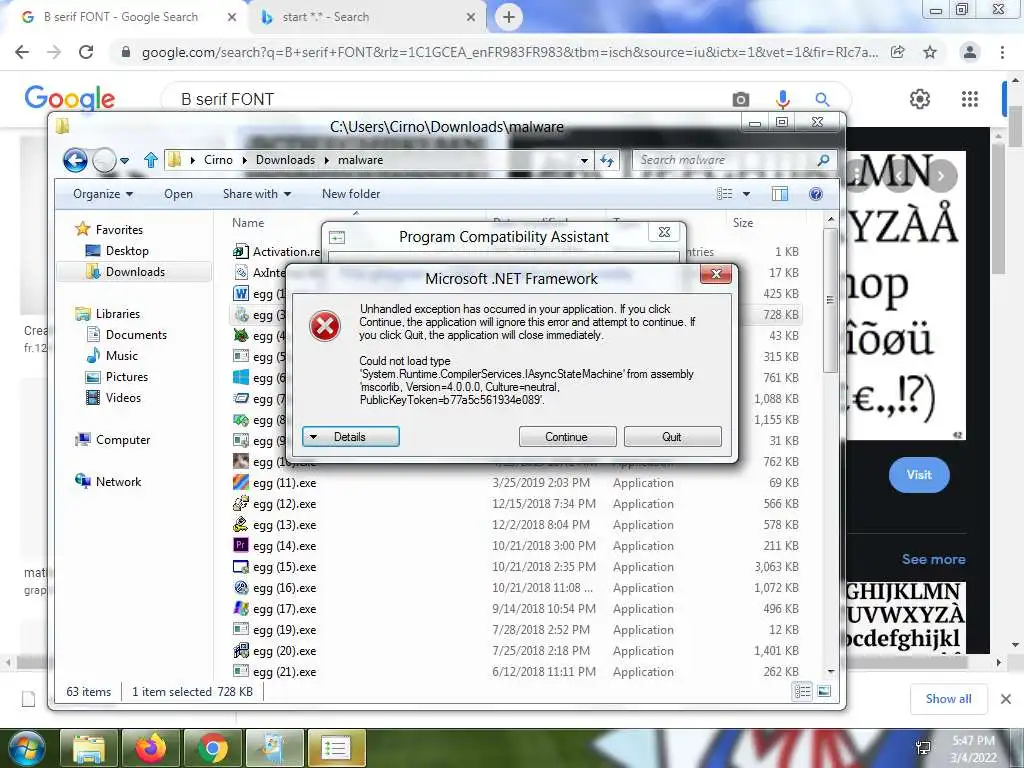This screenshot has height=768, width=1024.
Task: Open the Chrome three-dot menu
Action: [1002, 52]
